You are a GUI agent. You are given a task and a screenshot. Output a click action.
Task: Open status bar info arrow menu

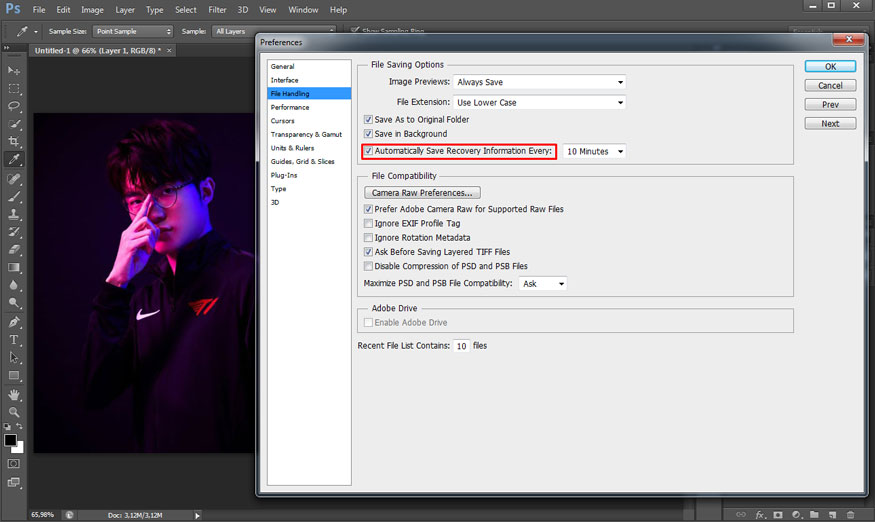(197, 515)
